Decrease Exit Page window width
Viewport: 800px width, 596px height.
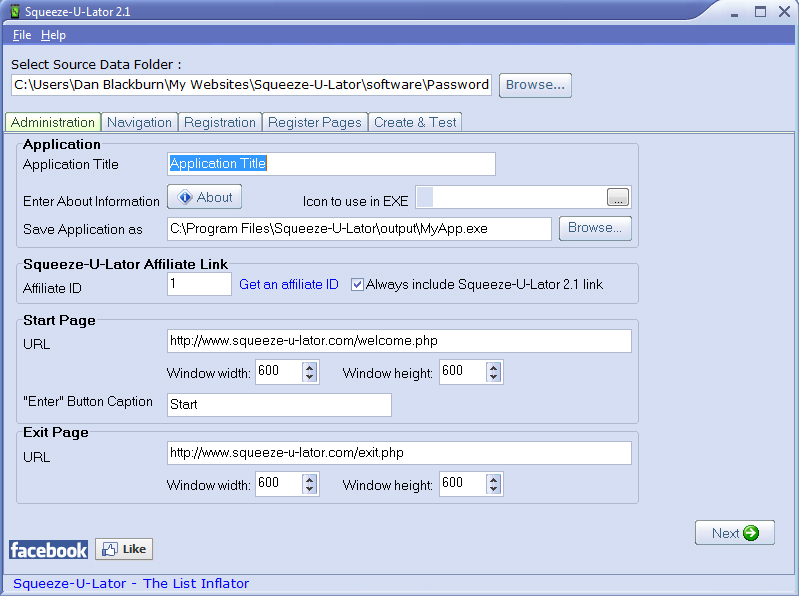pyautogui.click(x=310, y=489)
